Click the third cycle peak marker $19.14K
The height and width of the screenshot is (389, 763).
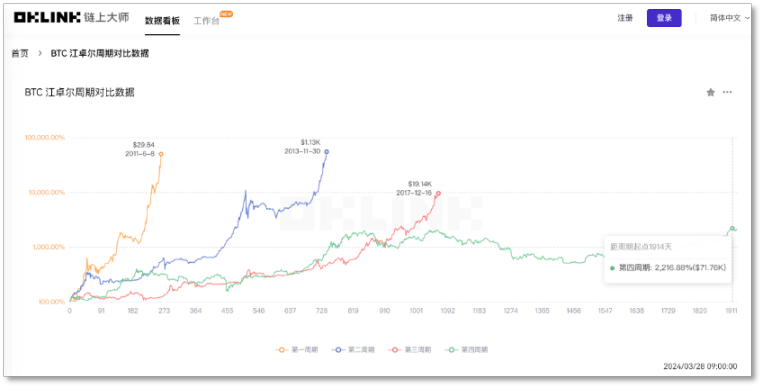pos(438,193)
